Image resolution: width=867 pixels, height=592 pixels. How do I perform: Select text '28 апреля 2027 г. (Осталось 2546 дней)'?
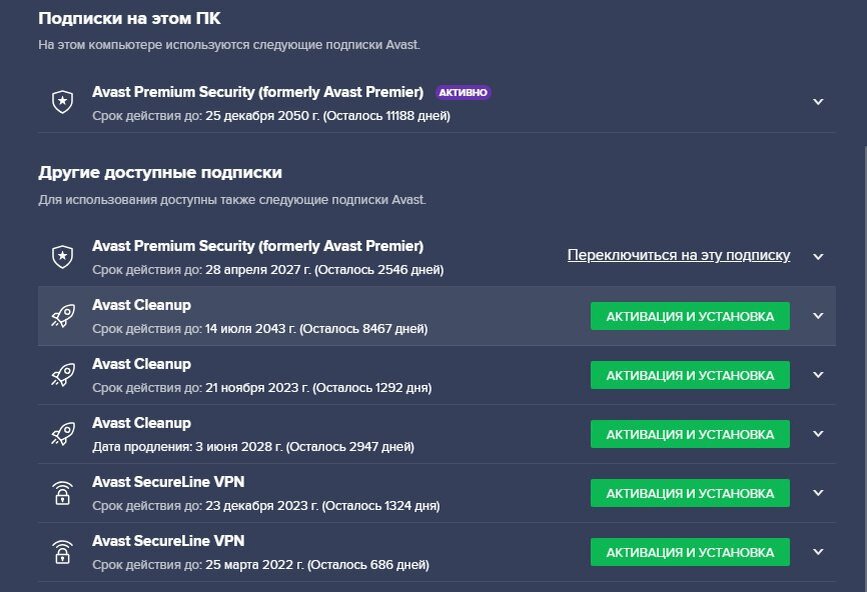[x=324, y=270]
